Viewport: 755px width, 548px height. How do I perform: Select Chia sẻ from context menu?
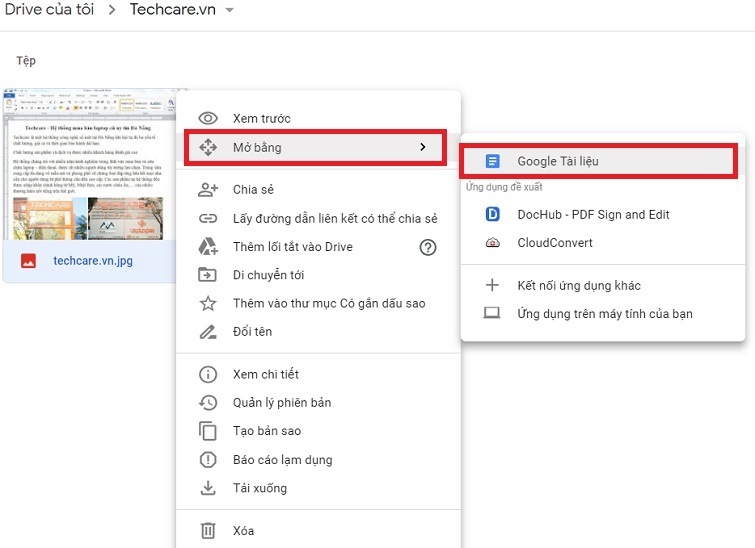[x=253, y=190]
